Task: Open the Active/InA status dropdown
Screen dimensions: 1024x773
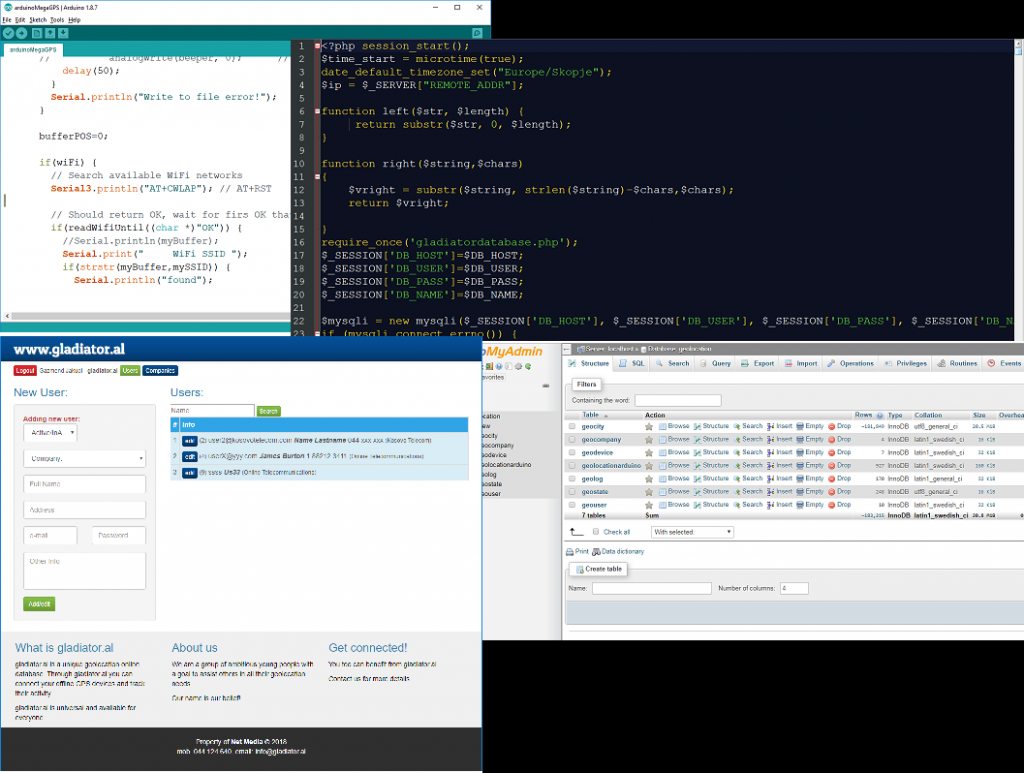Action: (50, 433)
